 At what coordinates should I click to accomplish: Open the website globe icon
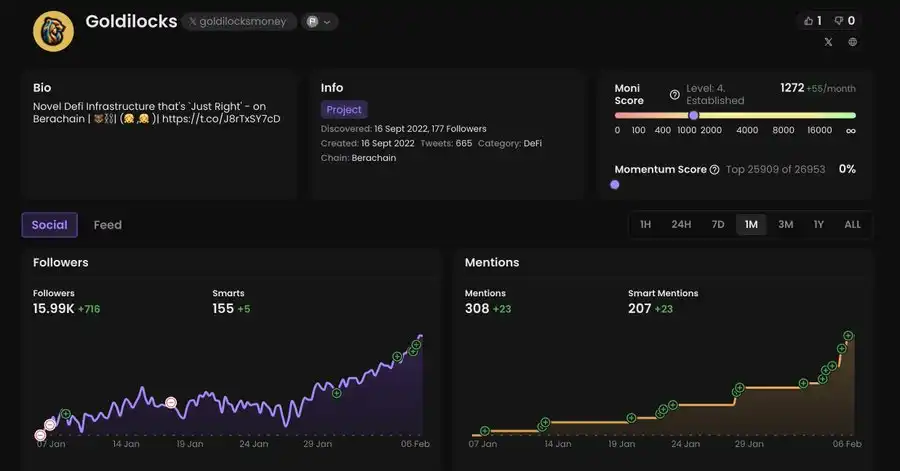click(x=853, y=42)
